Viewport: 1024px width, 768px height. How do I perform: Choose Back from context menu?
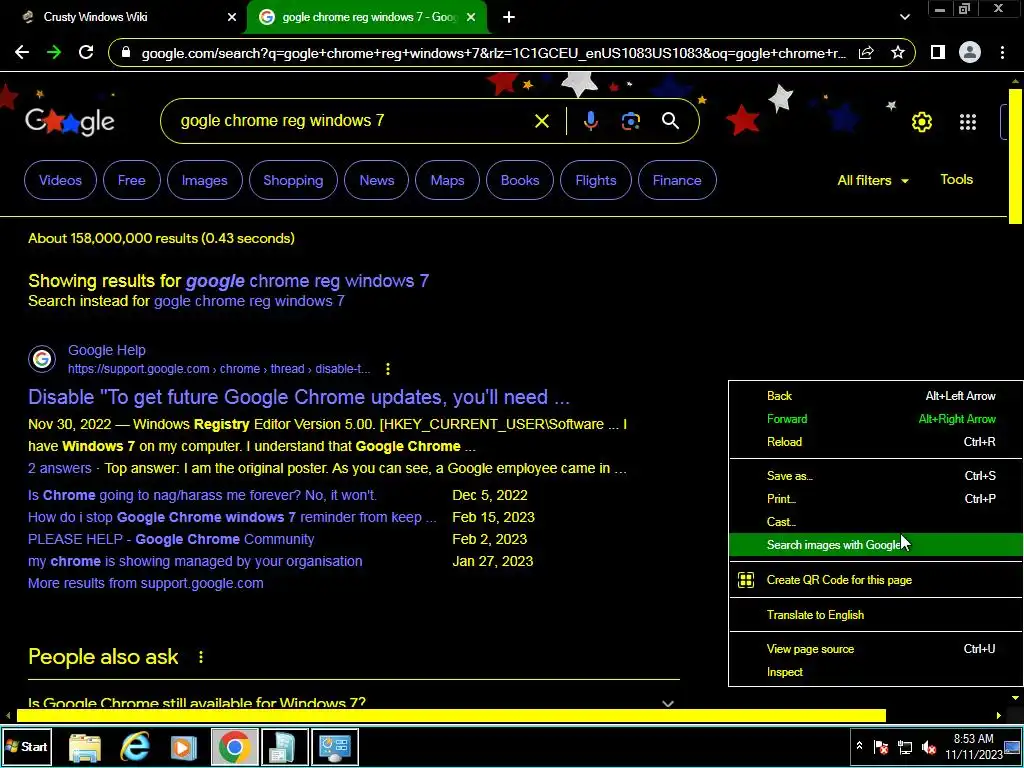(876, 396)
